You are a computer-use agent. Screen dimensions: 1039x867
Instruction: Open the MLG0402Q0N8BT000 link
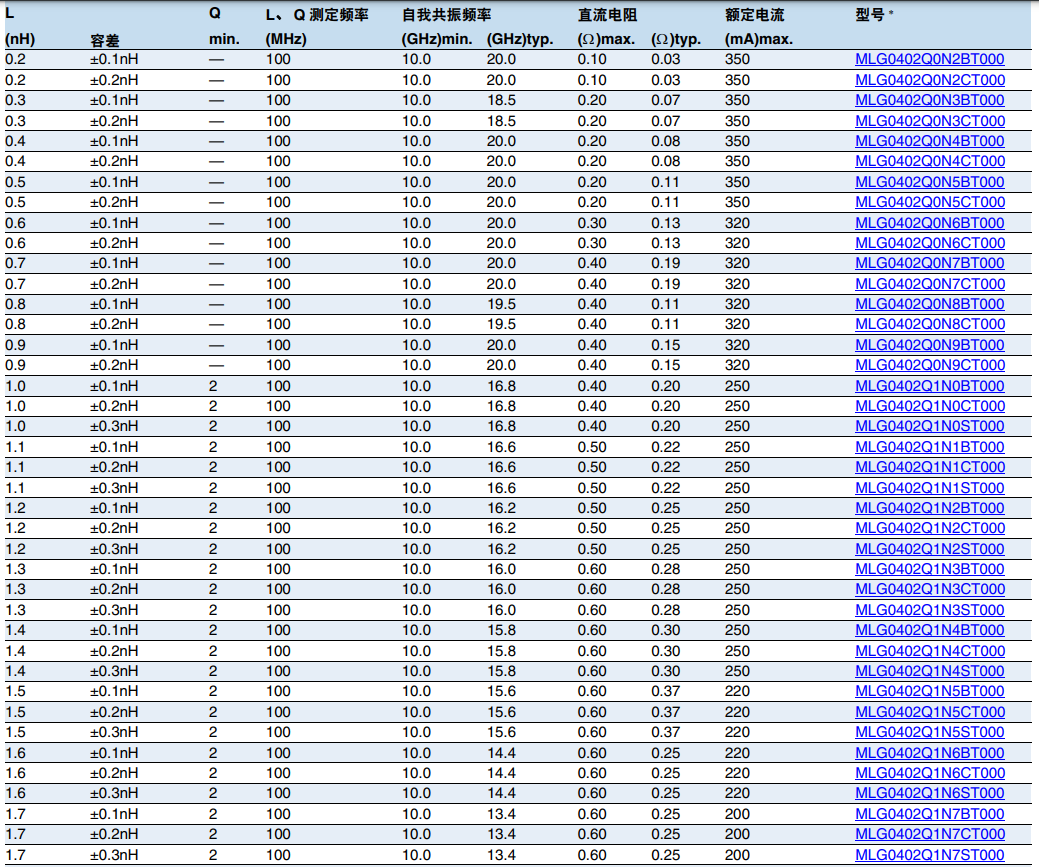[929, 304]
